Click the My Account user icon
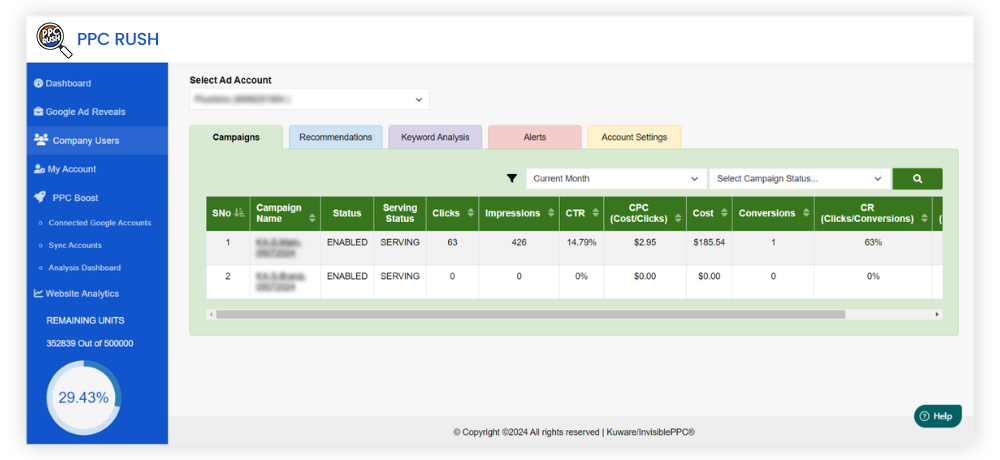 [x=39, y=169]
